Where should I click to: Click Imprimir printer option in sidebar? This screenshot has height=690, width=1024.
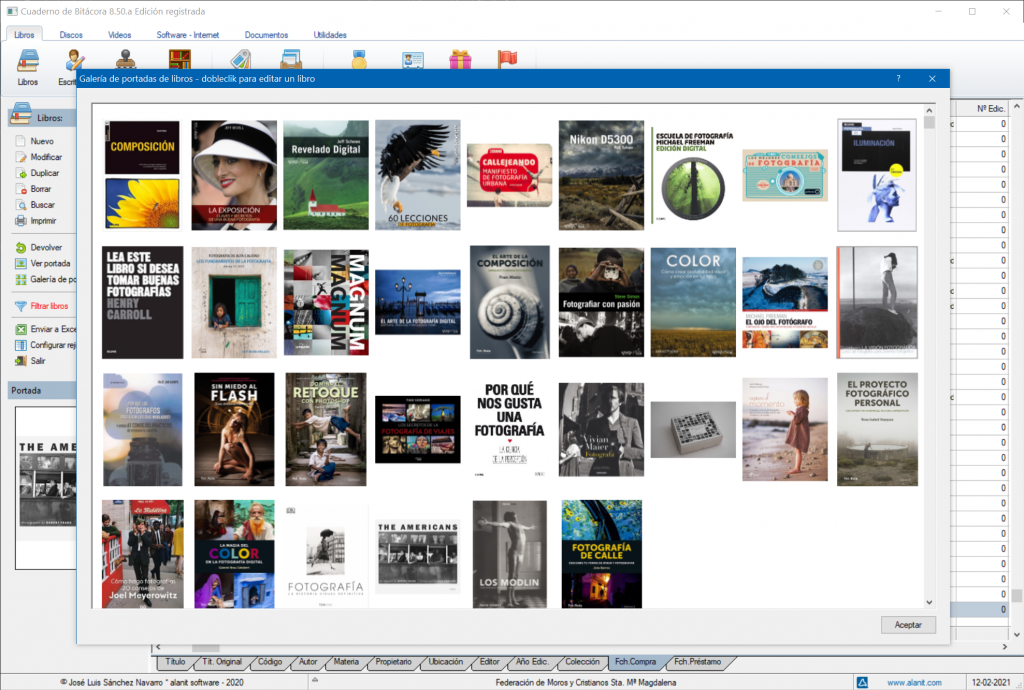coord(43,221)
